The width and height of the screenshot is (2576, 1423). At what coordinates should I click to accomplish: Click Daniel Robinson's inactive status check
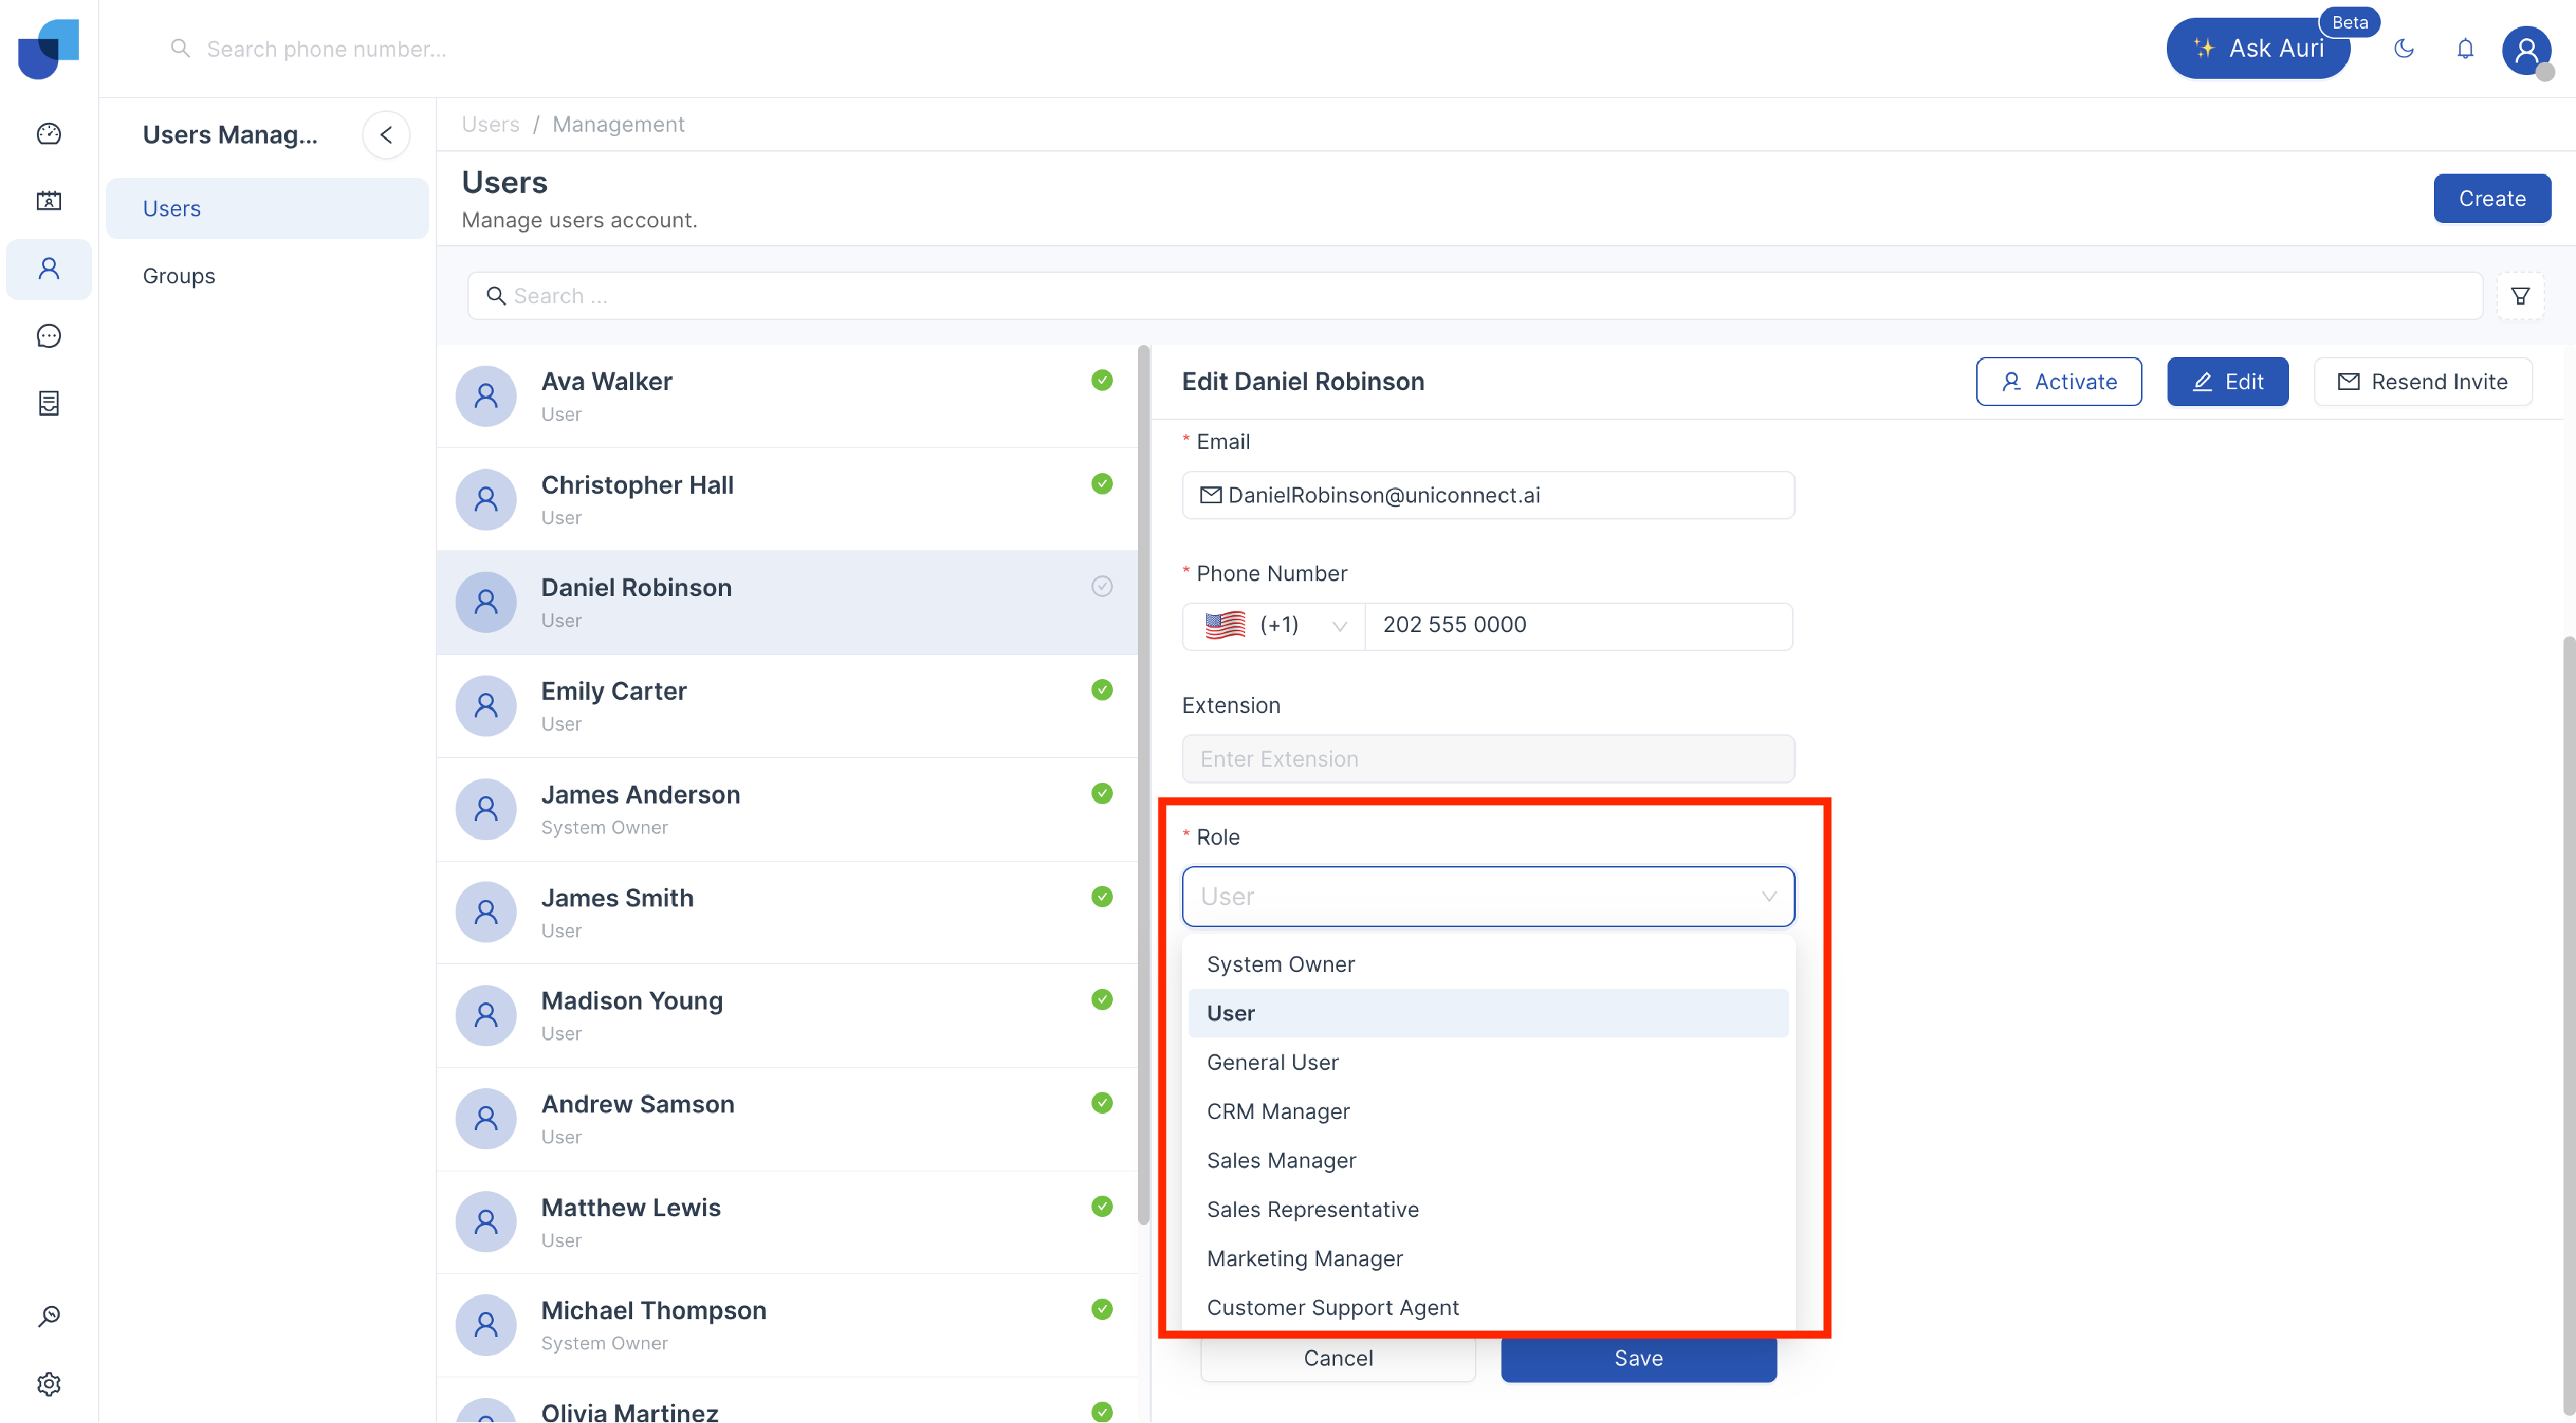point(1102,586)
